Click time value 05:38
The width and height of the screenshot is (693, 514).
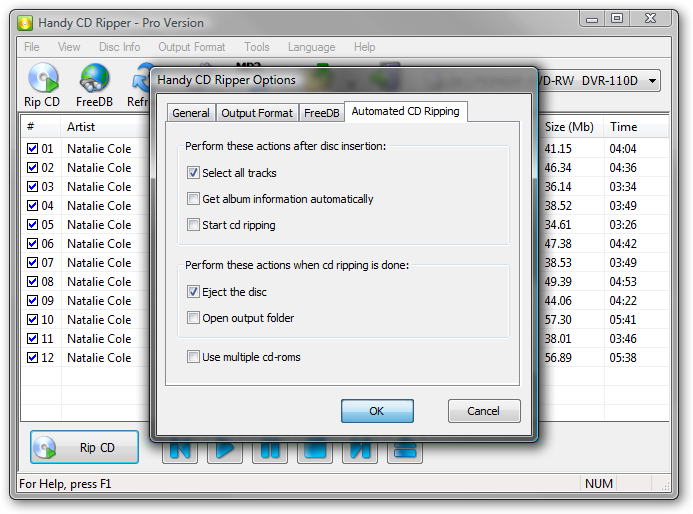(x=623, y=358)
